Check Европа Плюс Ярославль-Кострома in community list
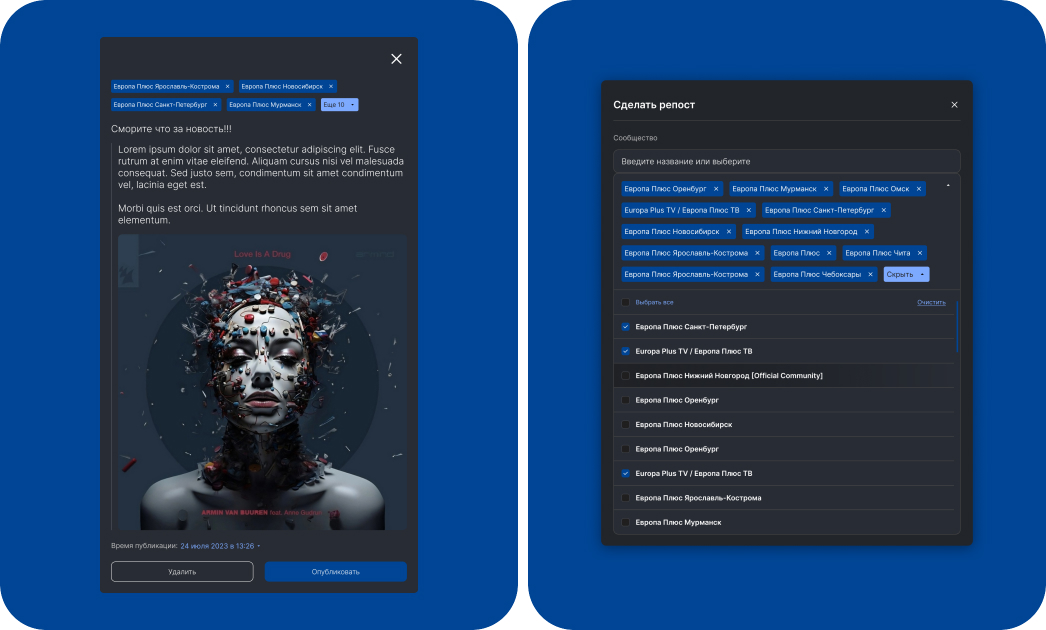The width and height of the screenshot is (1046, 630). (625, 498)
